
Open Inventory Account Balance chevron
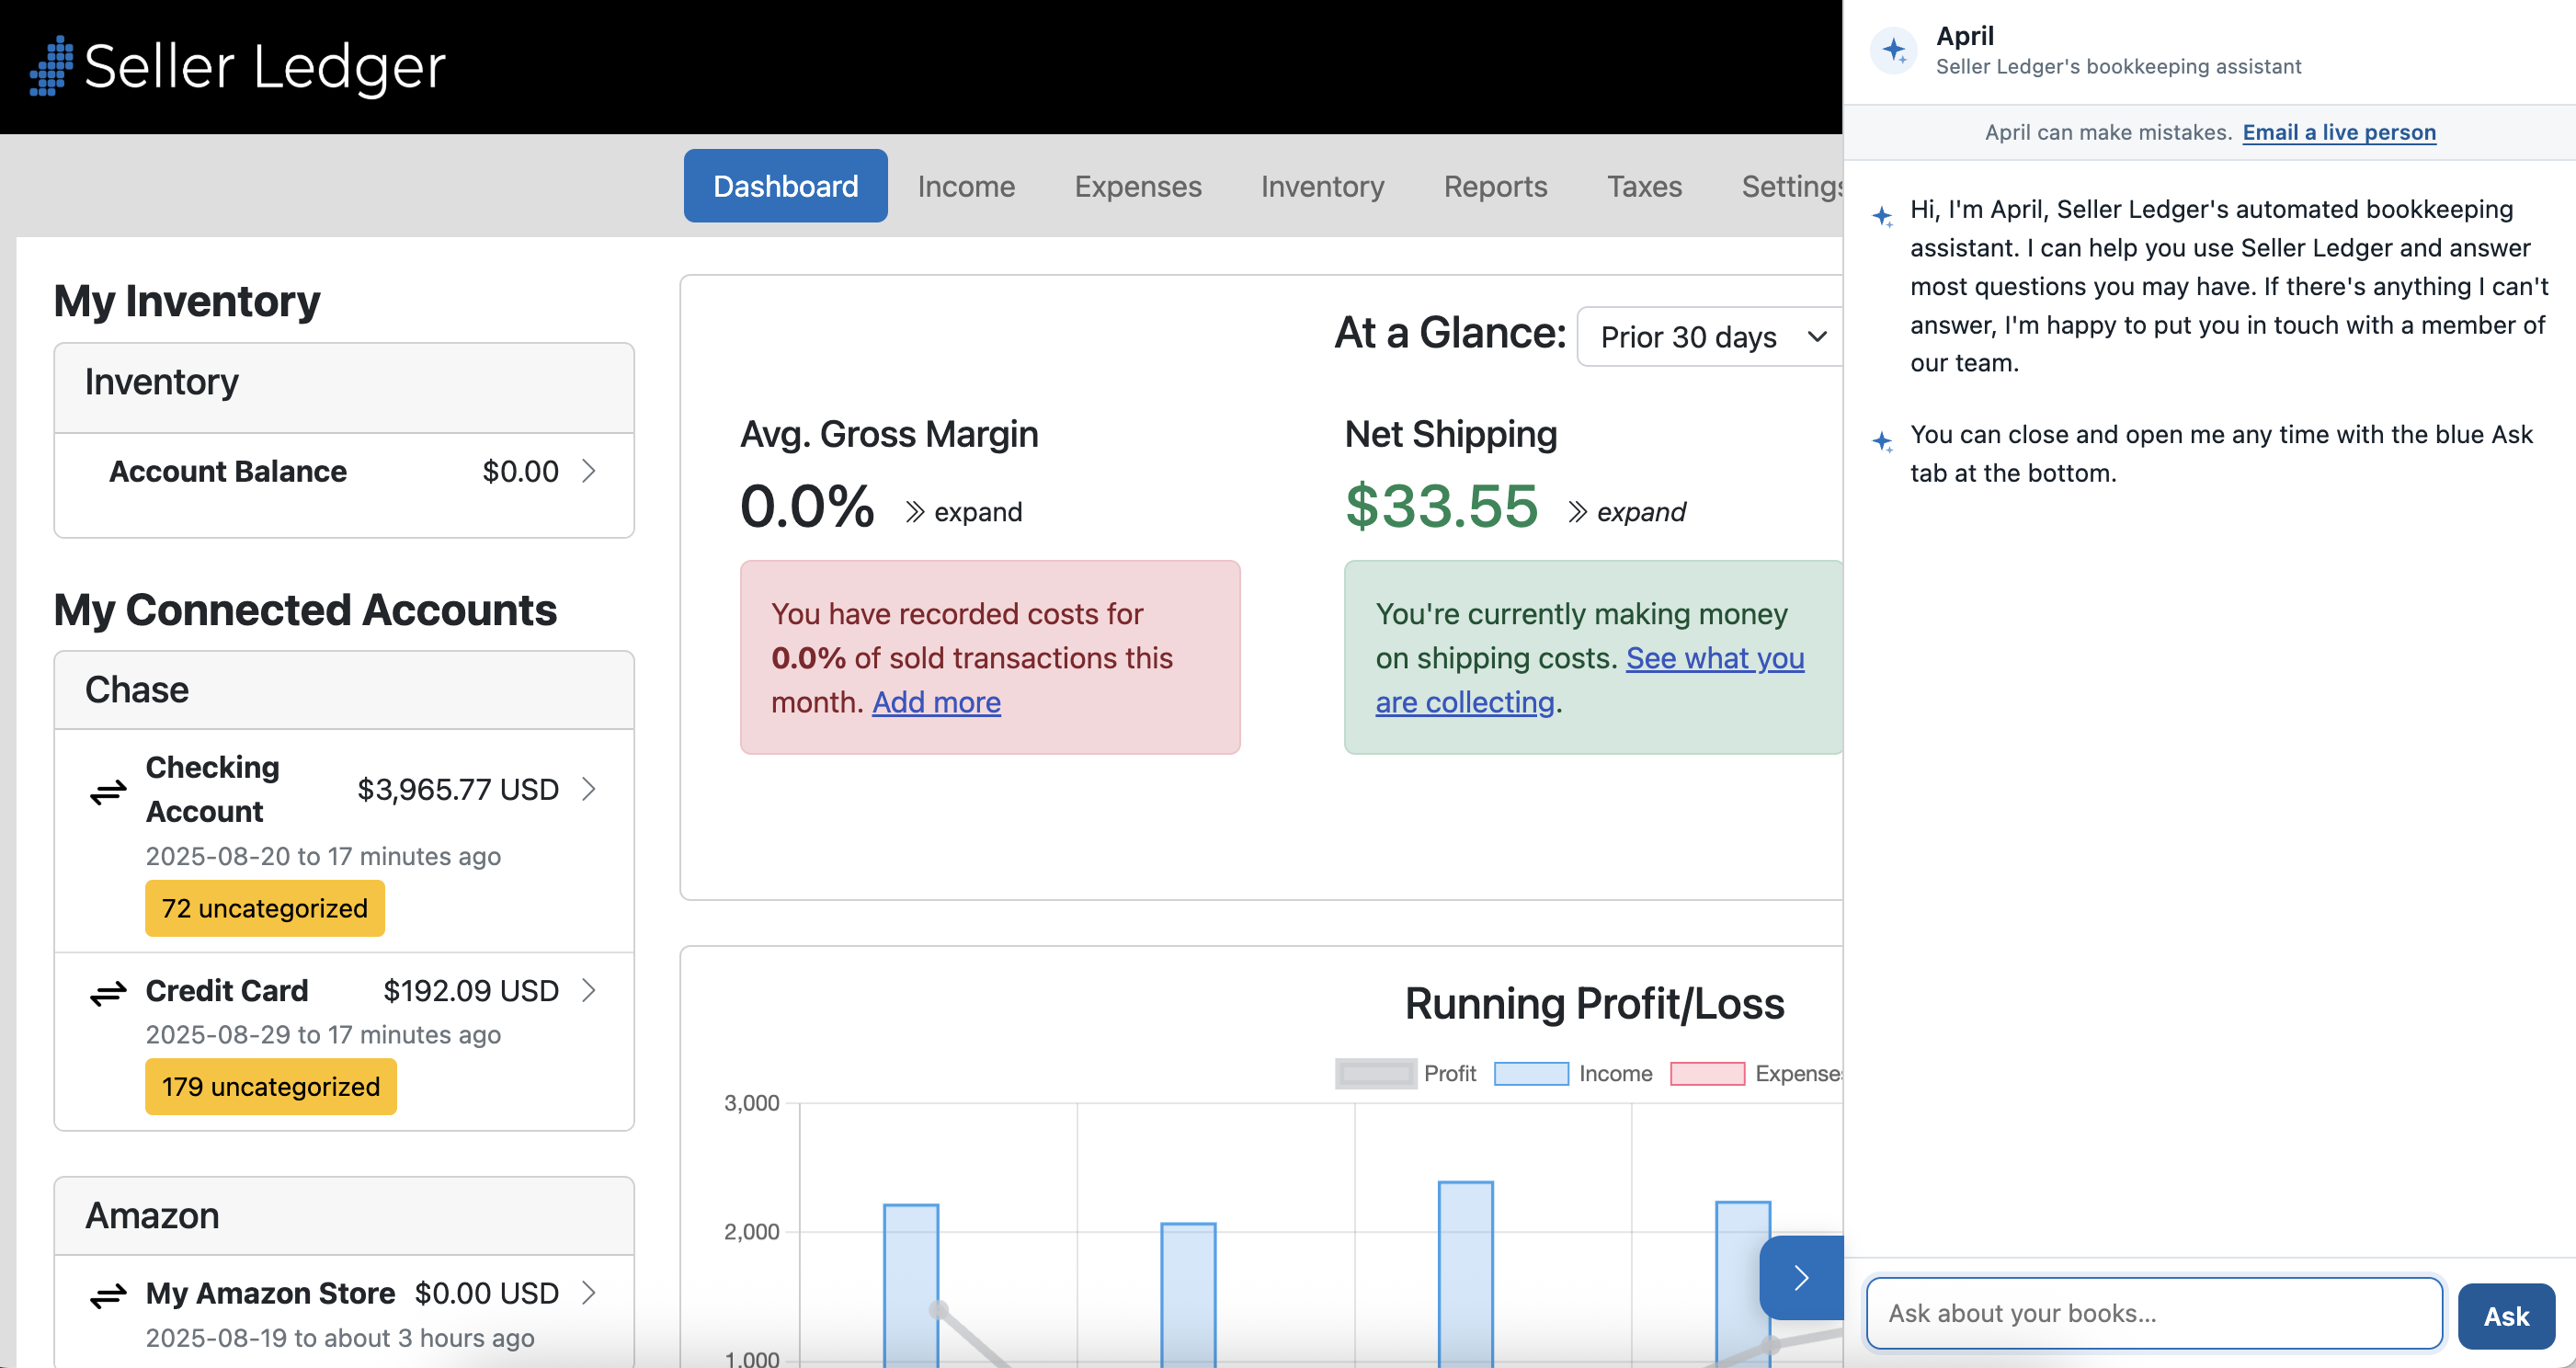click(589, 471)
